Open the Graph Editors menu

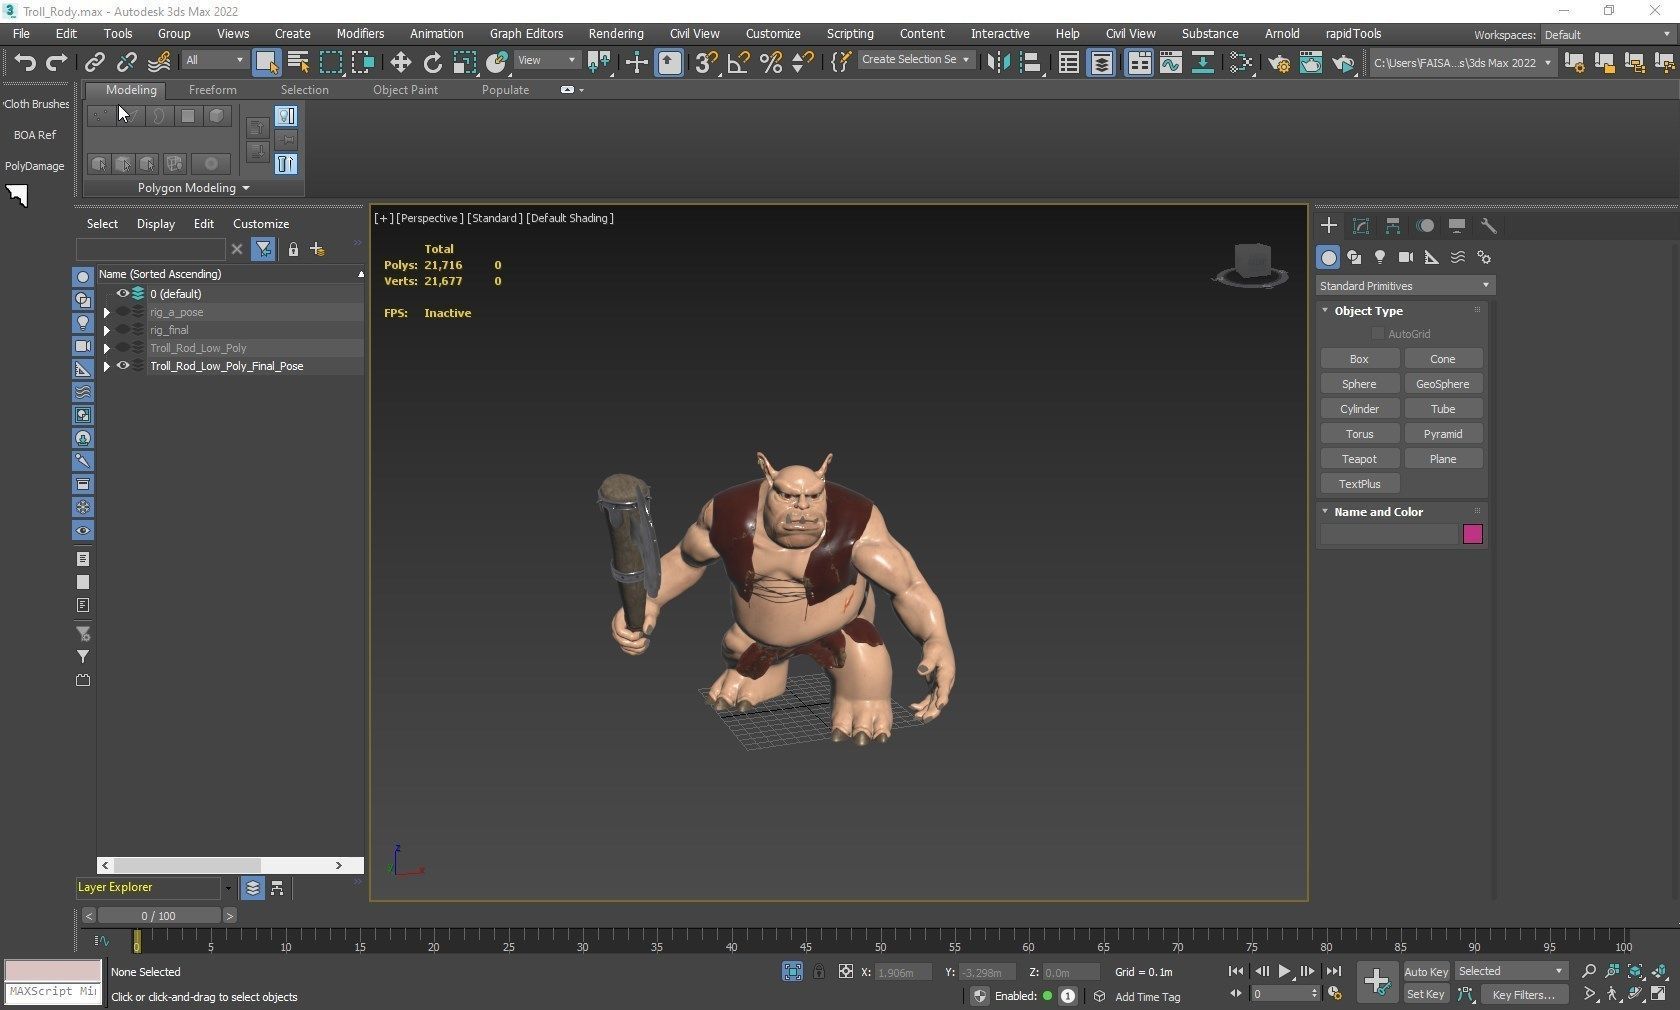pyautogui.click(x=526, y=33)
